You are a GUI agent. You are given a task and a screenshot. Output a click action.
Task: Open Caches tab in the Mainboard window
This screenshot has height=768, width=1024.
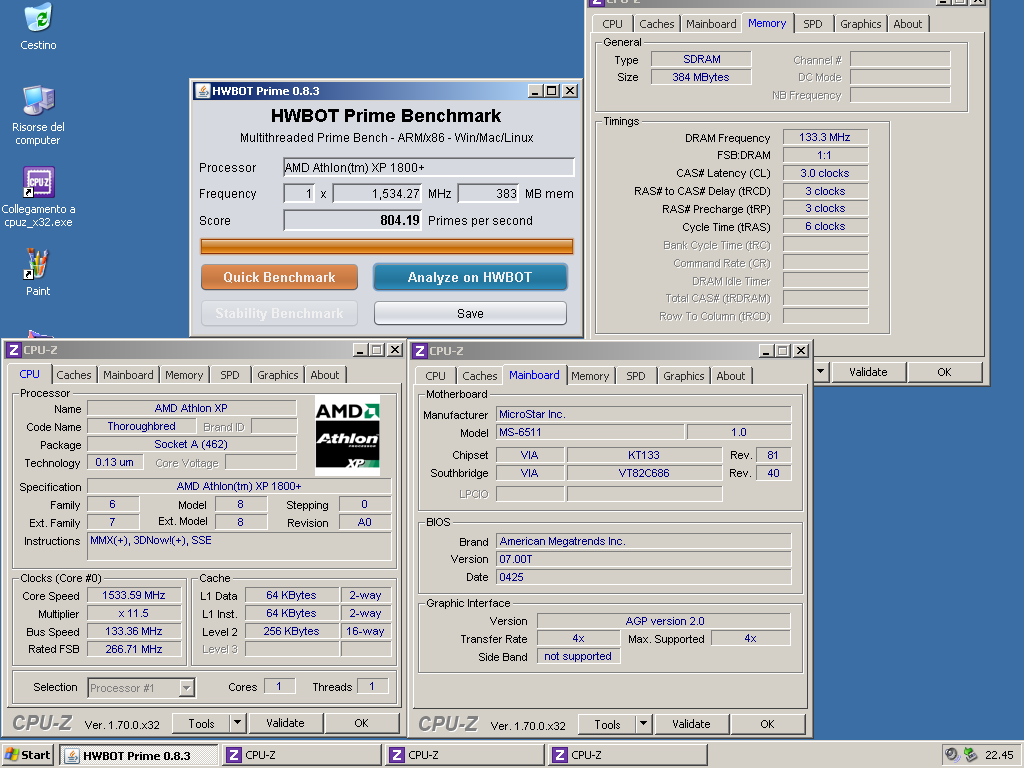tap(480, 376)
